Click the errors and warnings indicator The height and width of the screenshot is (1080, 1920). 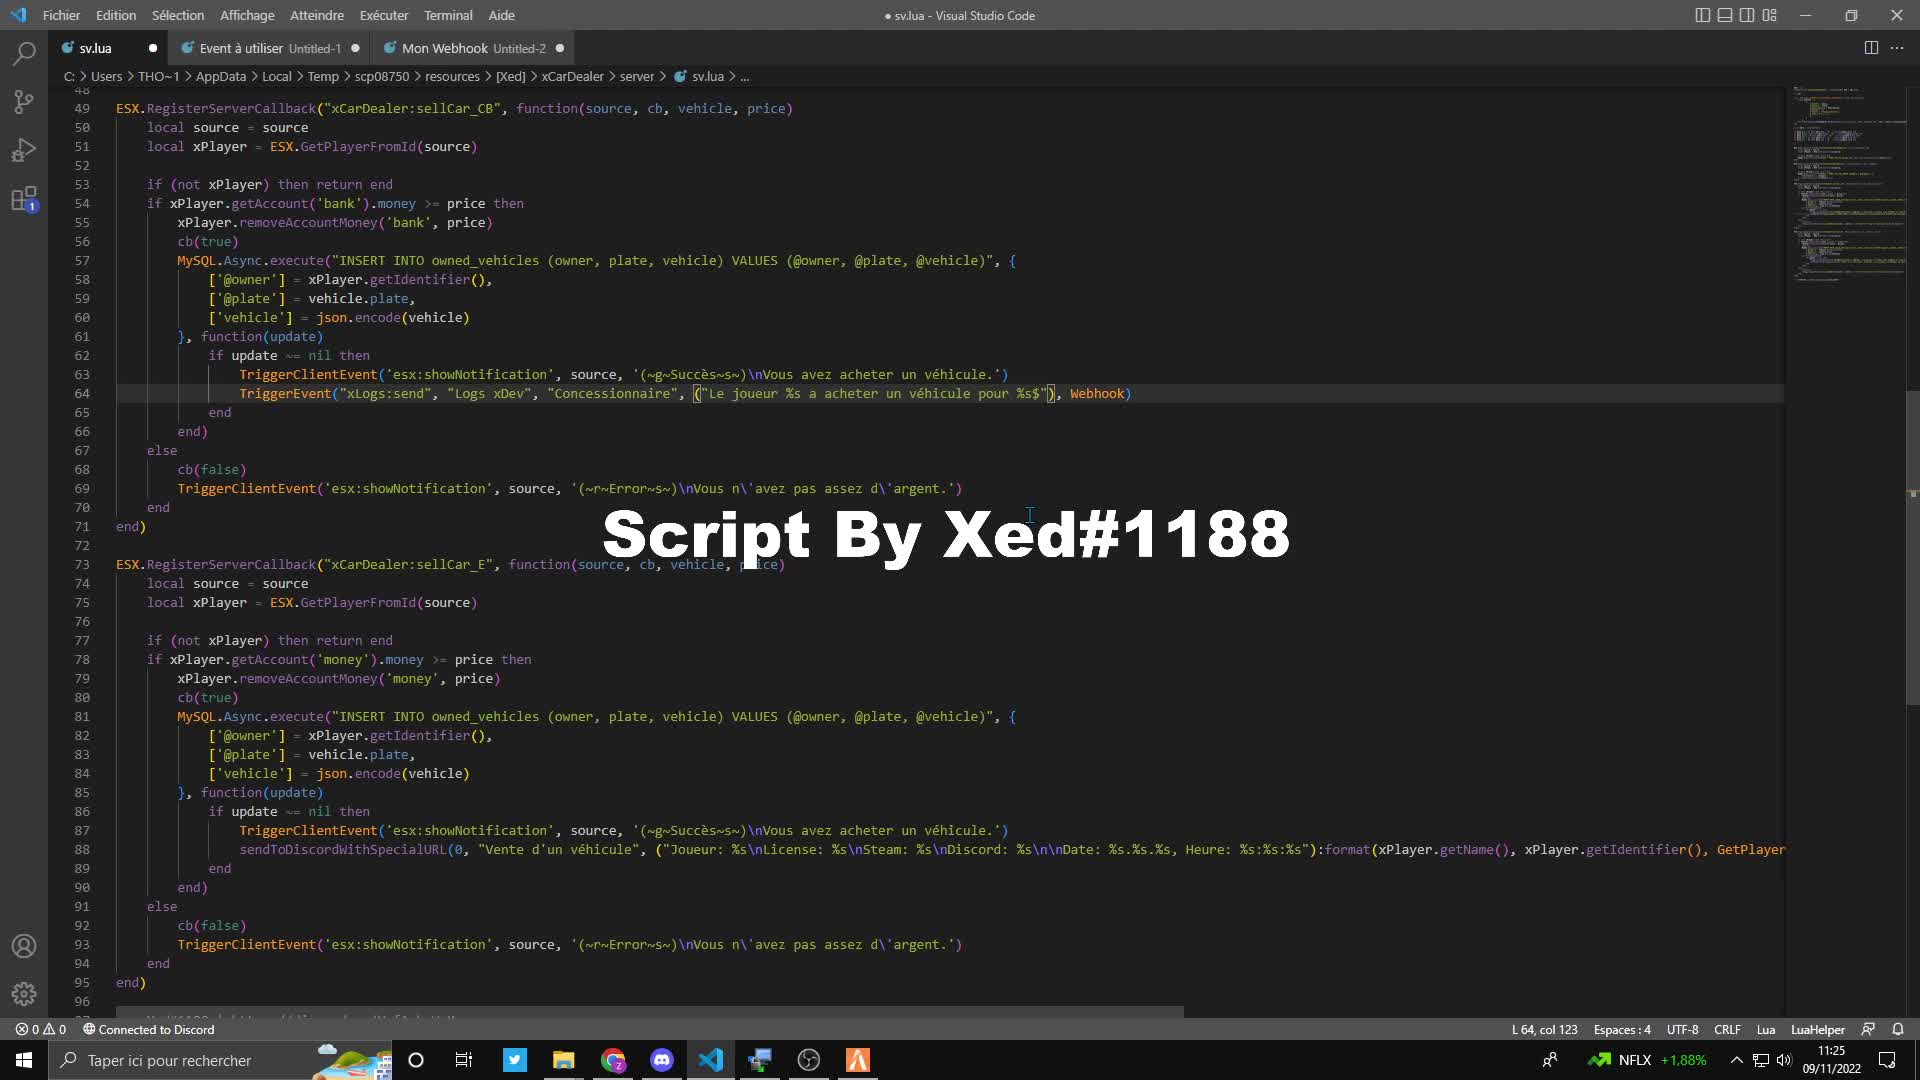click(41, 1029)
